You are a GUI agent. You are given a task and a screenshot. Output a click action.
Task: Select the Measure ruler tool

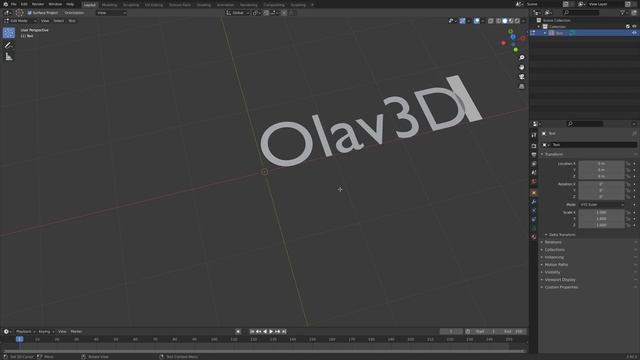click(9, 57)
